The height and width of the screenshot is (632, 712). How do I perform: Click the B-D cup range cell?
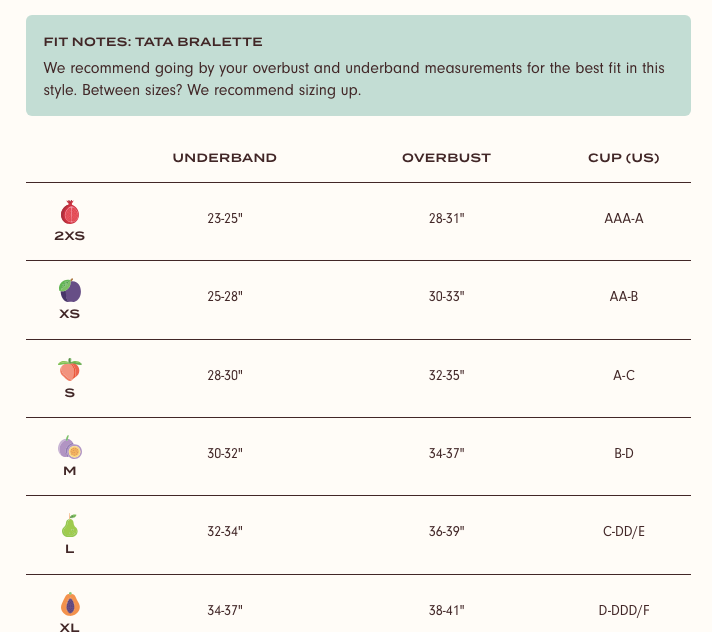pyautogui.click(x=623, y=454)
